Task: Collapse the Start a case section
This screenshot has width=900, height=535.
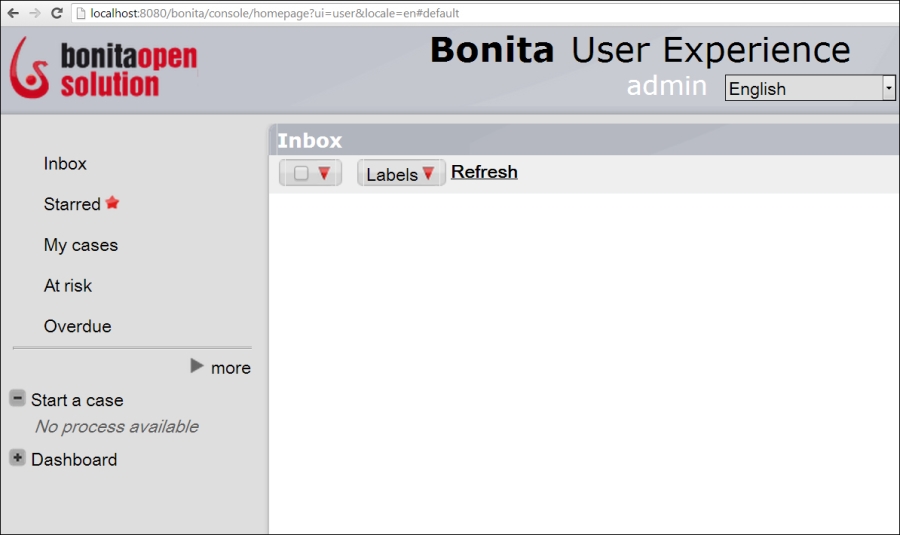Action: pyautogui.click(x=17, y=398)
